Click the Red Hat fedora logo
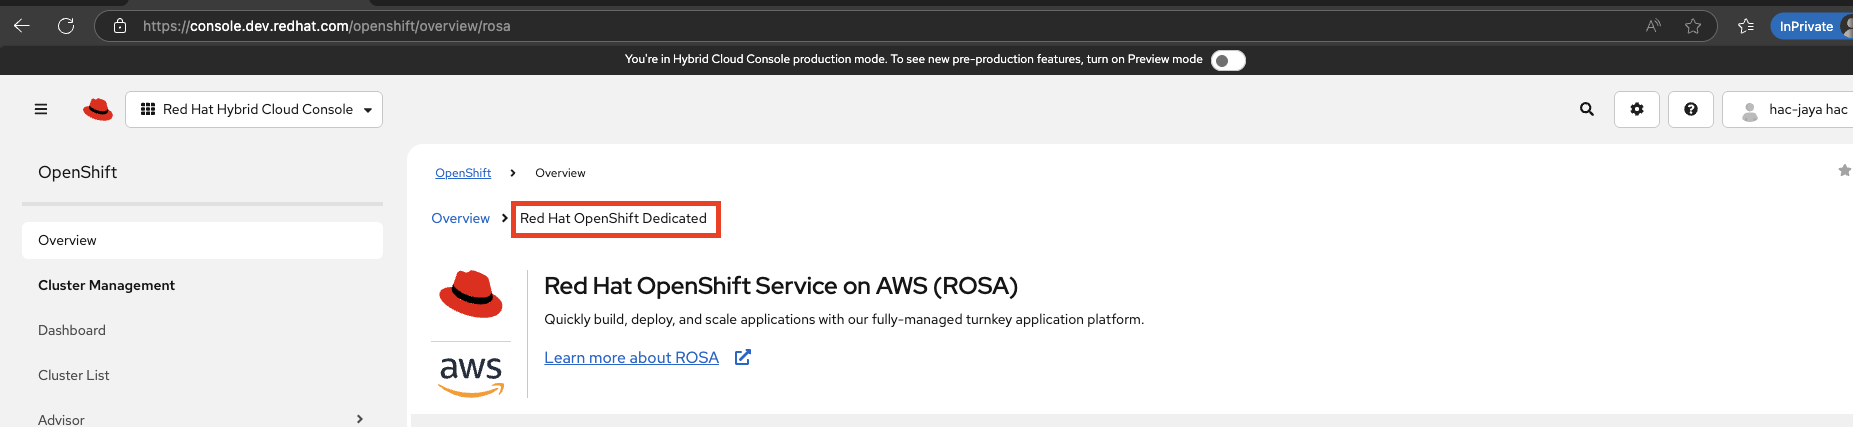This screenshot has width=1853, height=427. [x=98, y=109]
